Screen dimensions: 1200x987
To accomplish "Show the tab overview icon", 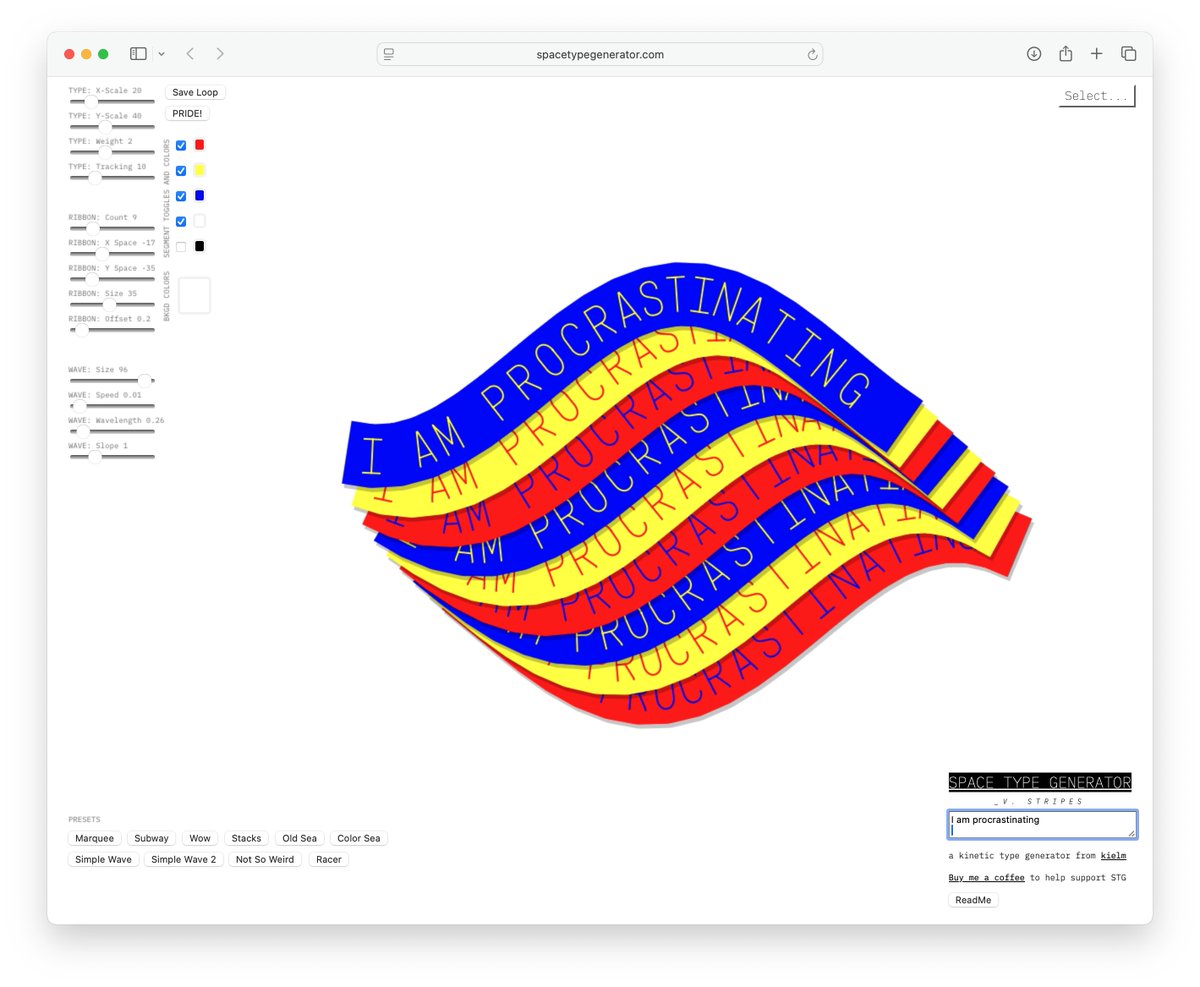I will 1128,54.
